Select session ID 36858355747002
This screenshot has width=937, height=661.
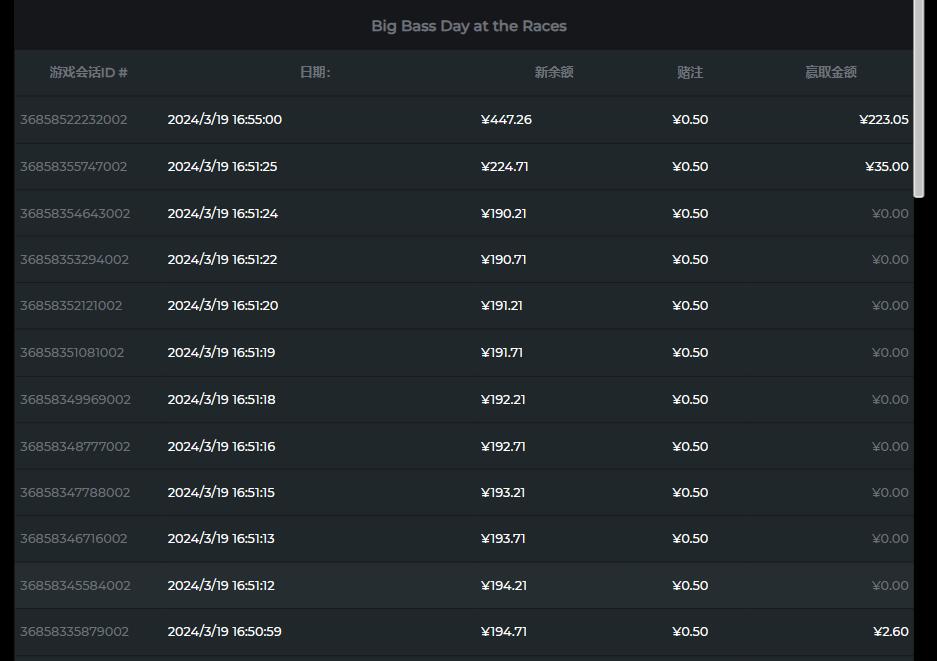point(74,167)
